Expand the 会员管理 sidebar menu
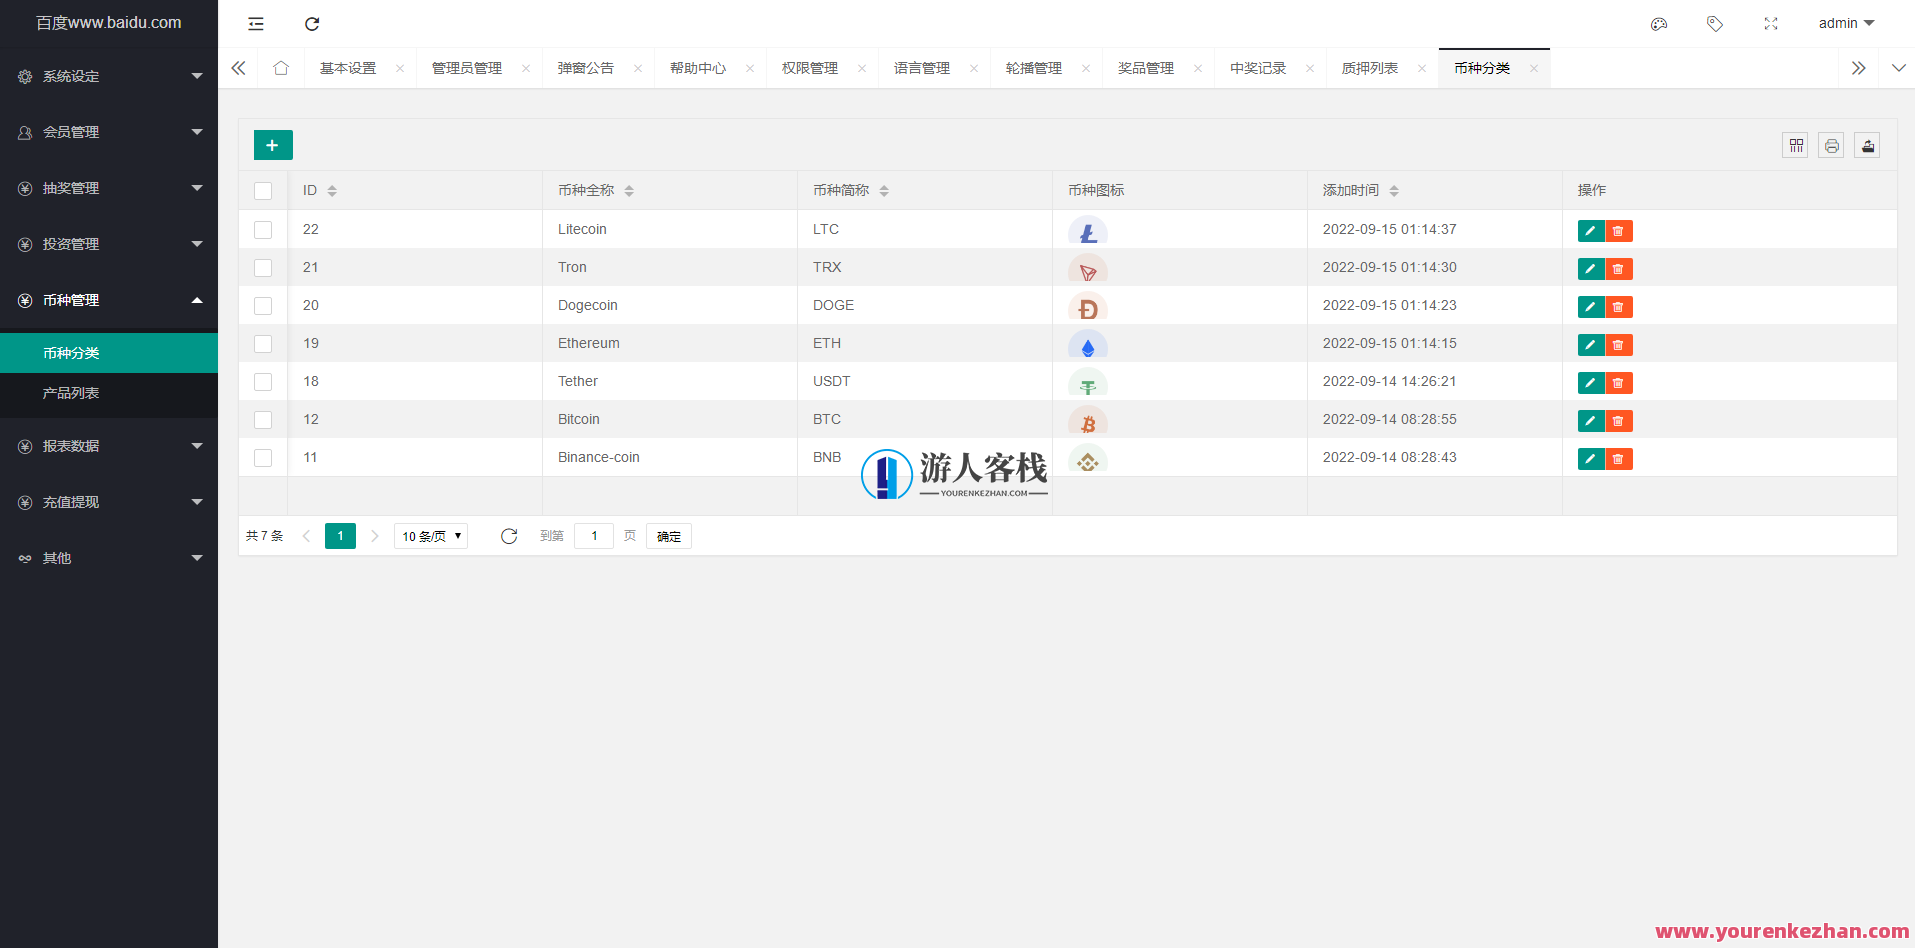This screenshot has height=948, width=1915. click(108, 131)
